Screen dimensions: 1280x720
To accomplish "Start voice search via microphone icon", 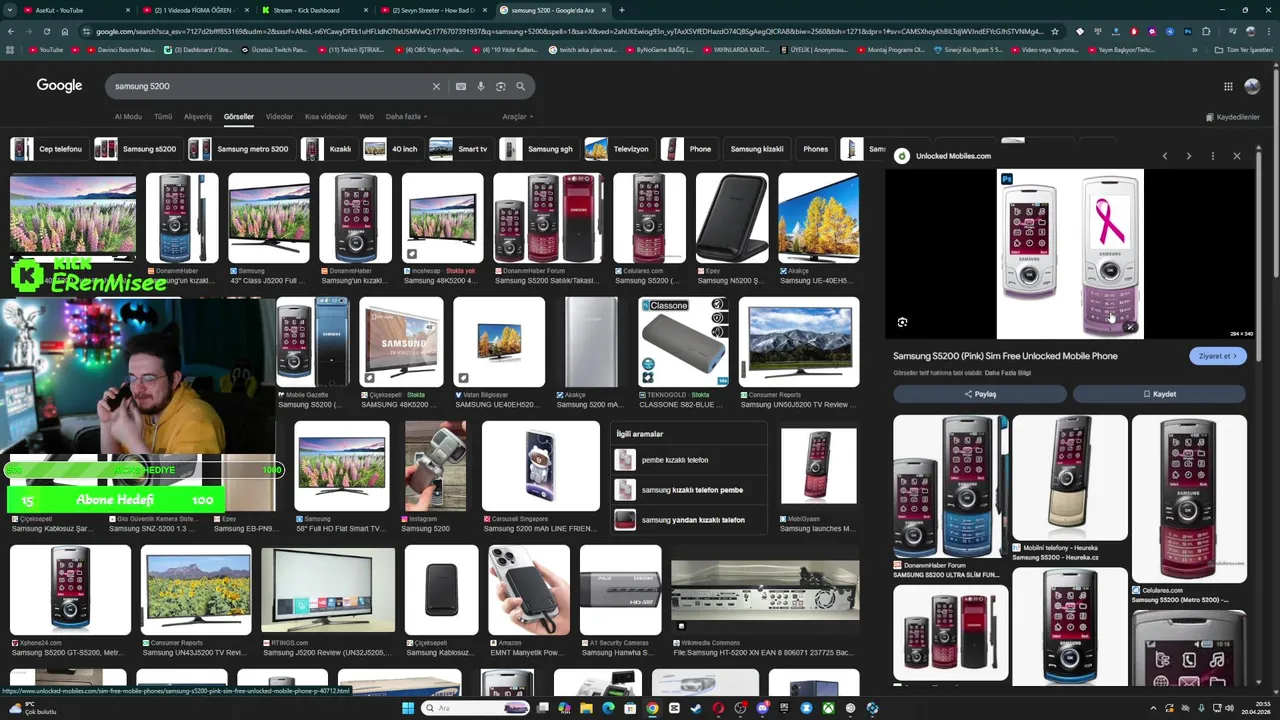I will (x=481, y=87).
